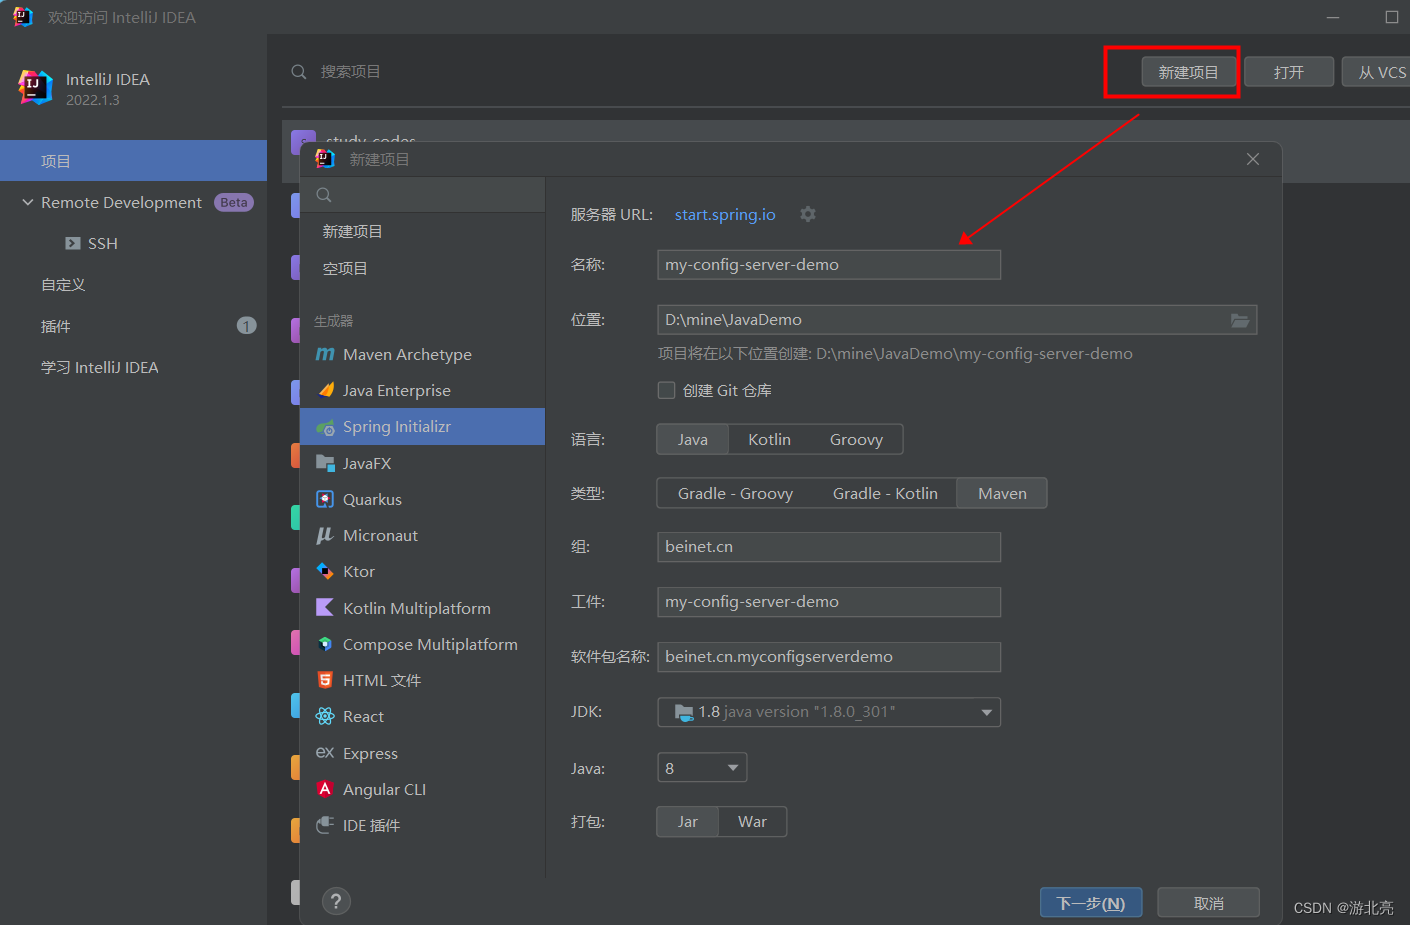The image size is (1410, 925).
Task: Click search magnifier in new project dialog
Action: (324, 195)
